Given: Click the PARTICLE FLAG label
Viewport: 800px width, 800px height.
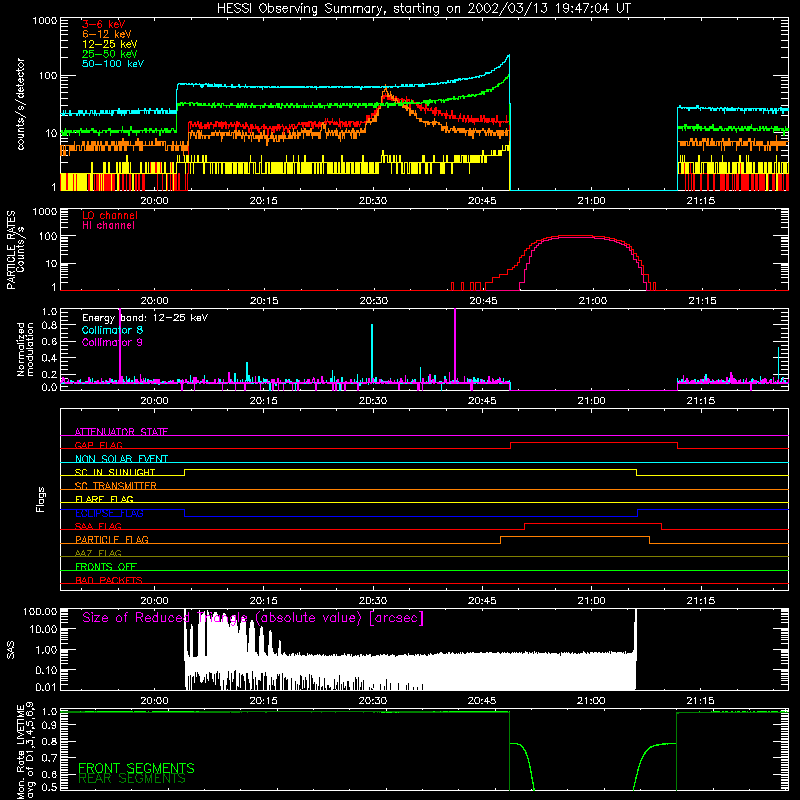Looking at the screenshot, I should click(112, 539).
